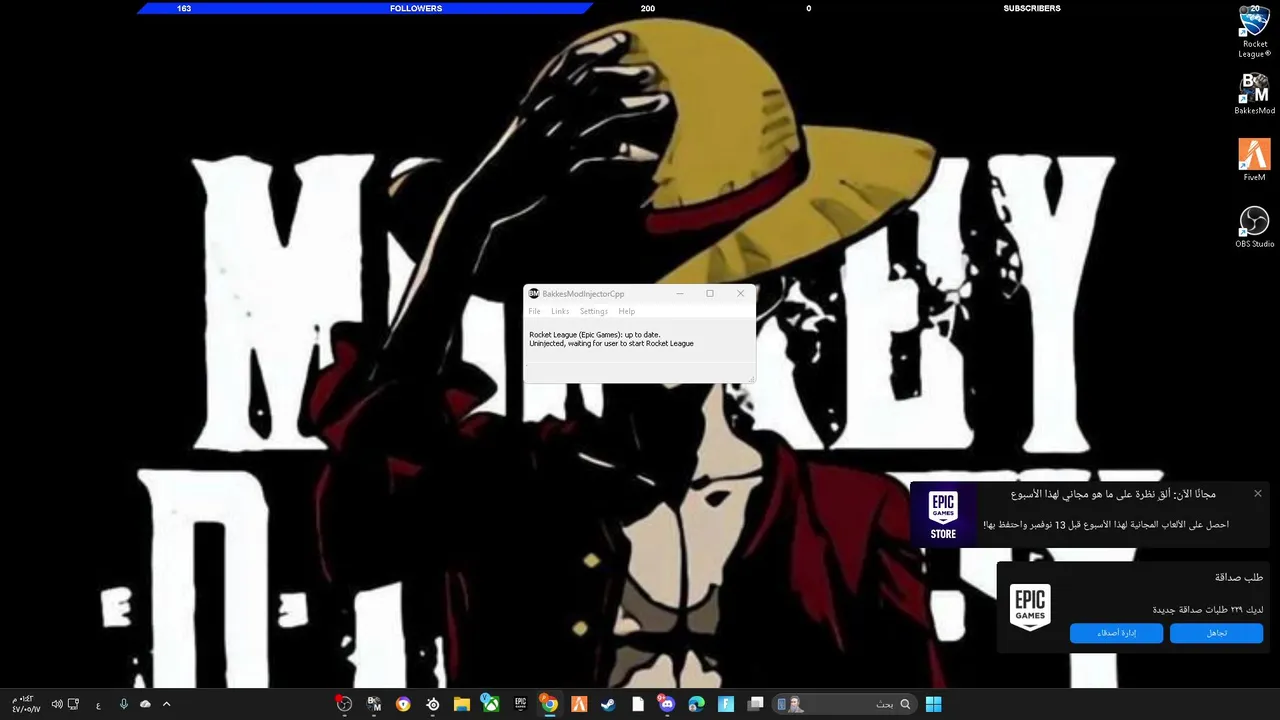The height and width of the screenshot is (720, 1280).
Task: Click the microphone tray icon
Action: coord(123,704)
